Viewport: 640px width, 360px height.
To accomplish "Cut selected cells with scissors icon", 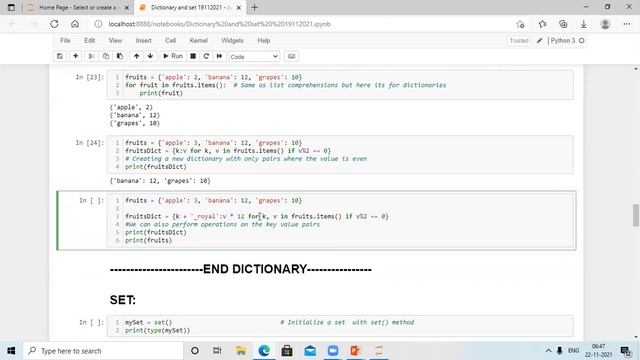I will (91, 56).
